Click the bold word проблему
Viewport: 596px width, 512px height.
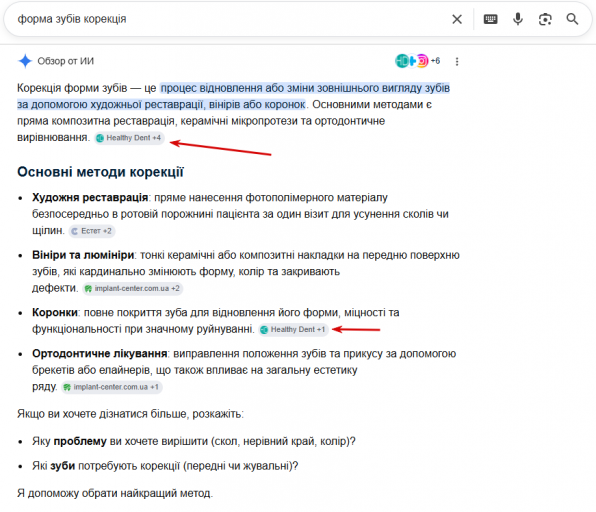point(80,442)
